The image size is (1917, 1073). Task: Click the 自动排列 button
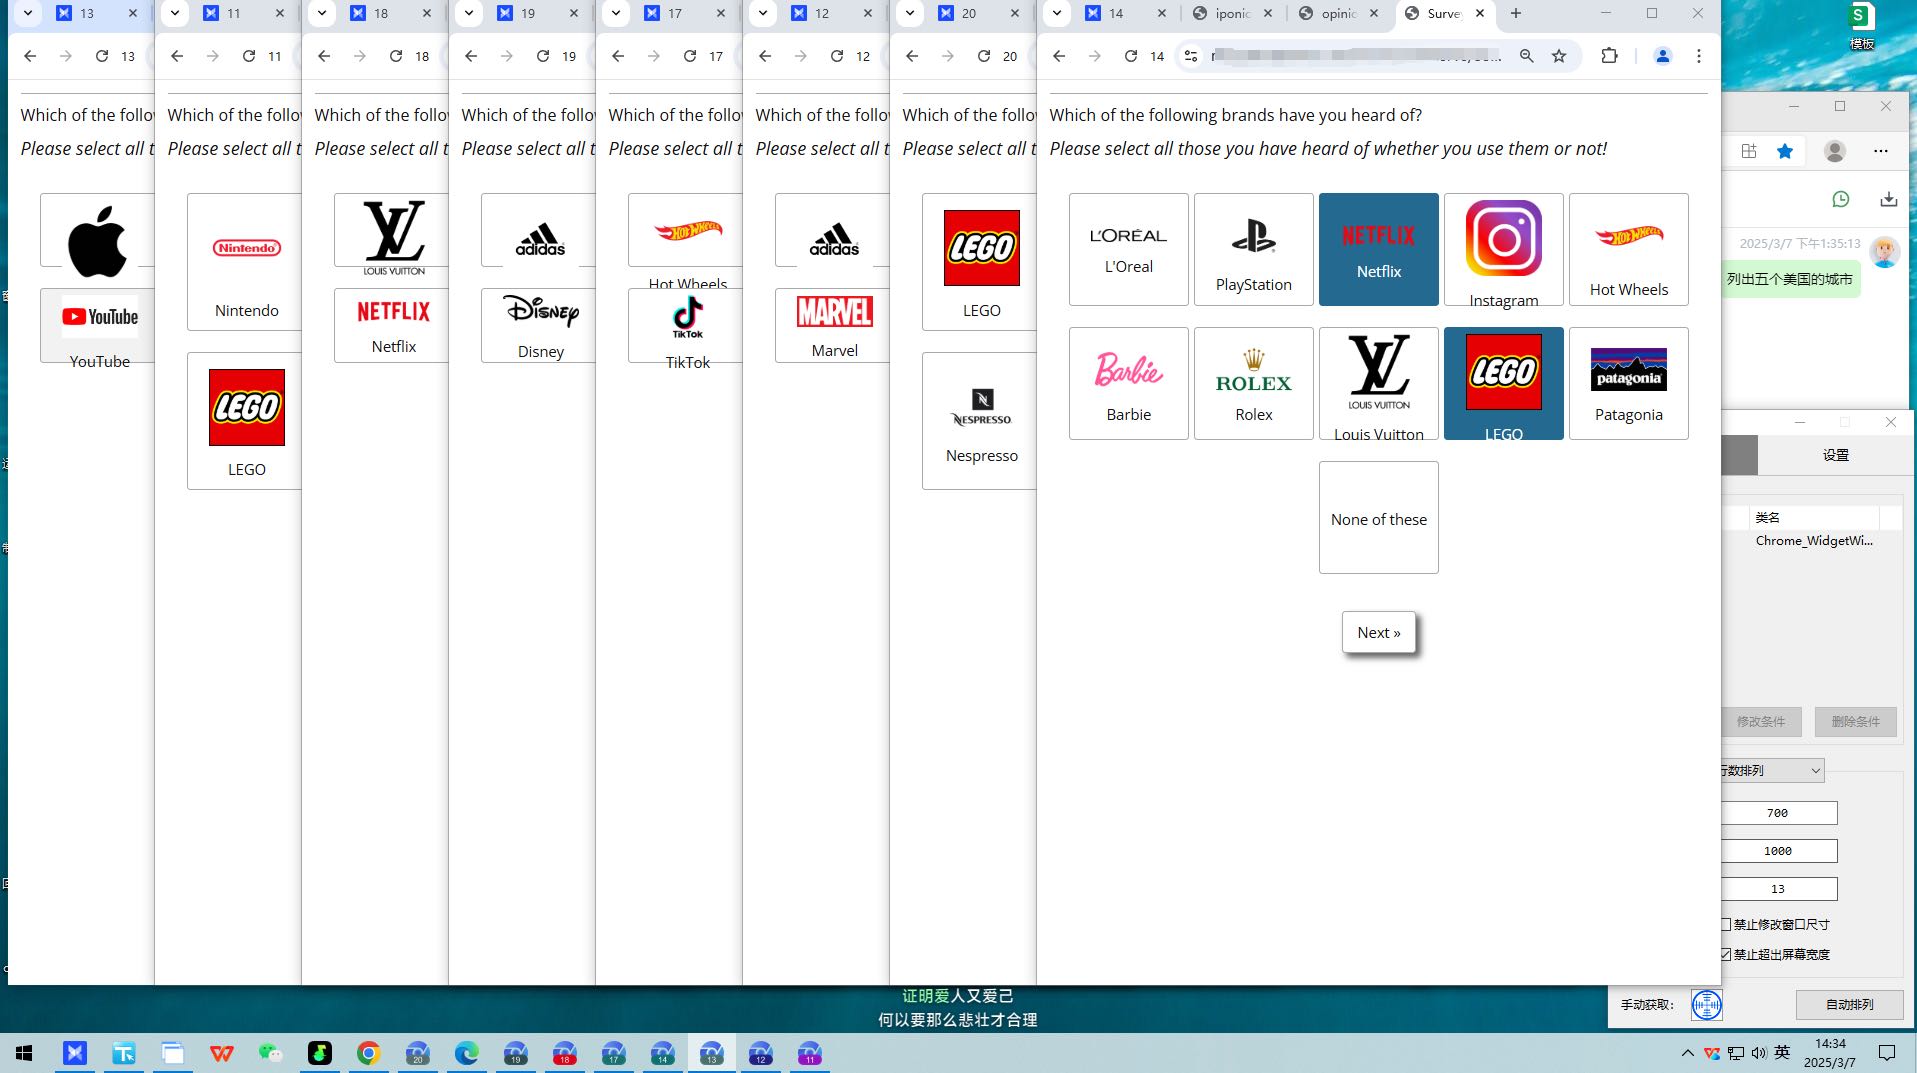(1849, 1004)
